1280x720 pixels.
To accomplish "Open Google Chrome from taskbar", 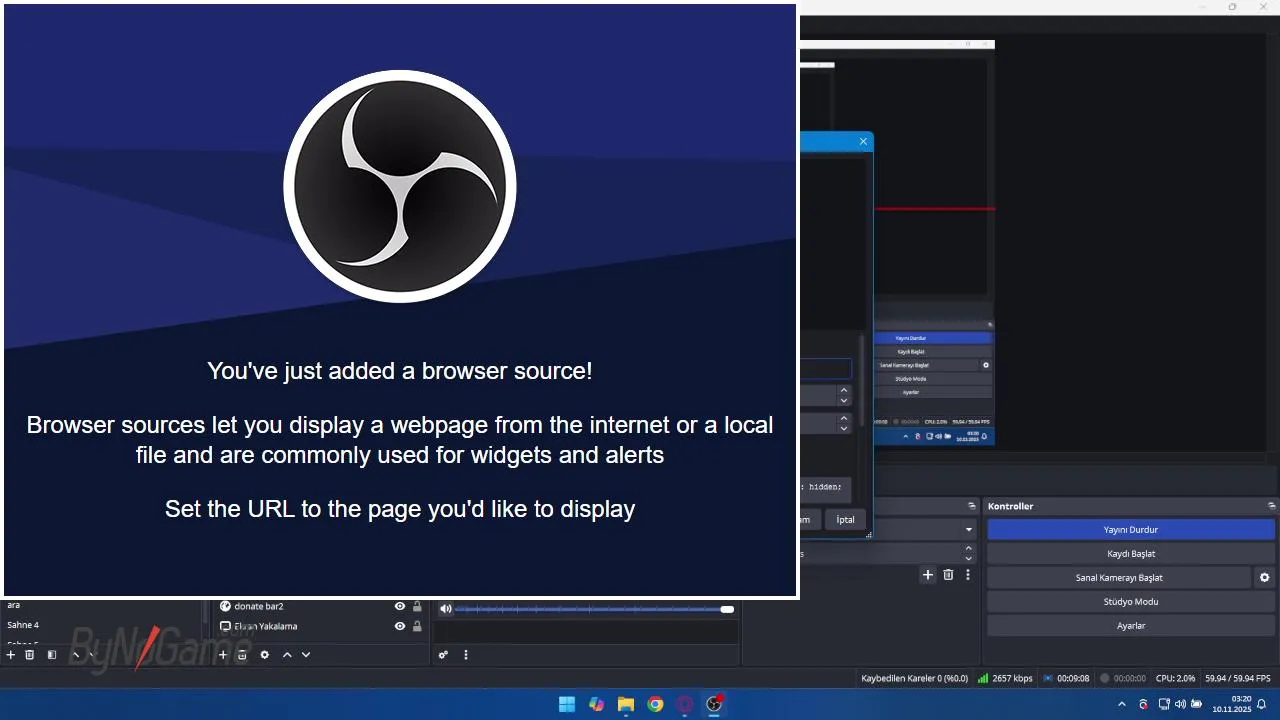I will point(655,704).
